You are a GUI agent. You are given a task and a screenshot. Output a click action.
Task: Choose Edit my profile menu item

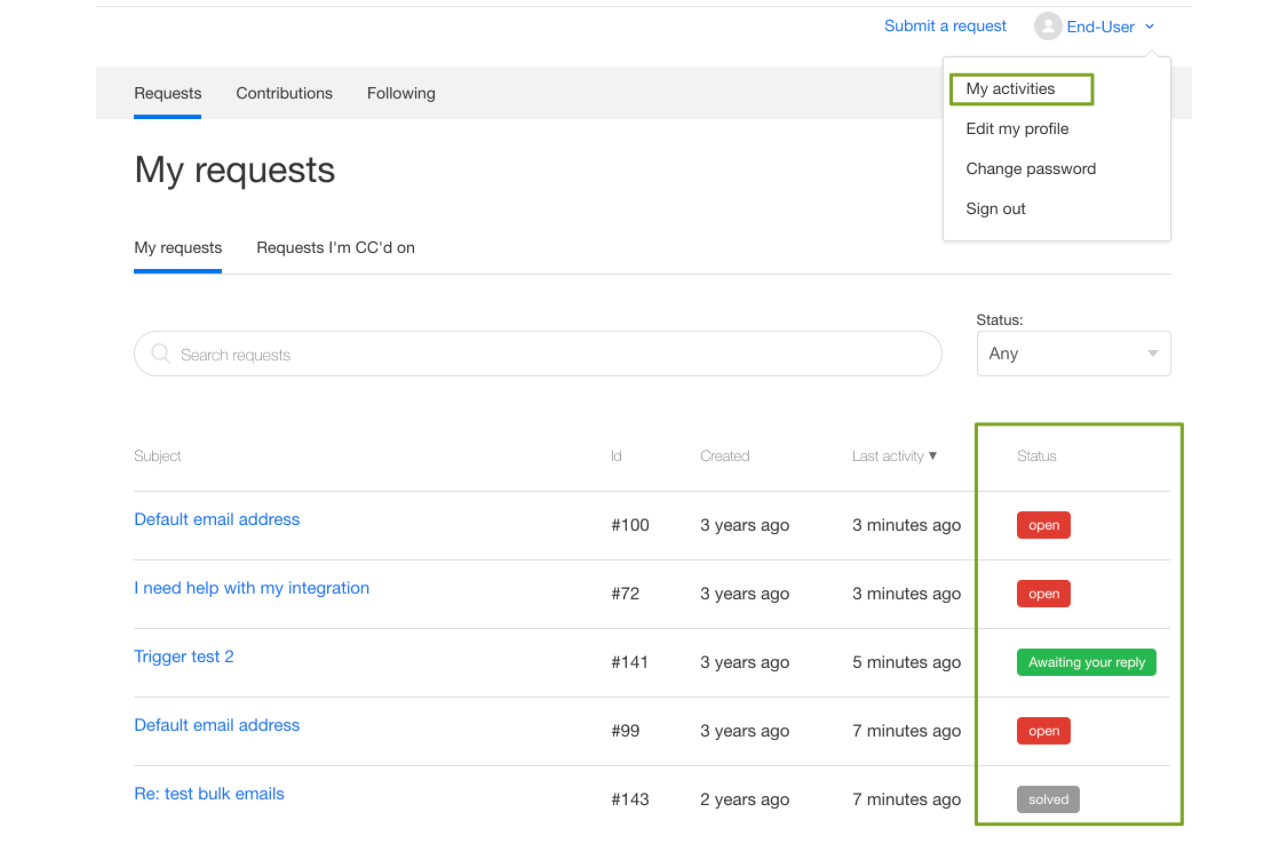[1017, 129]
